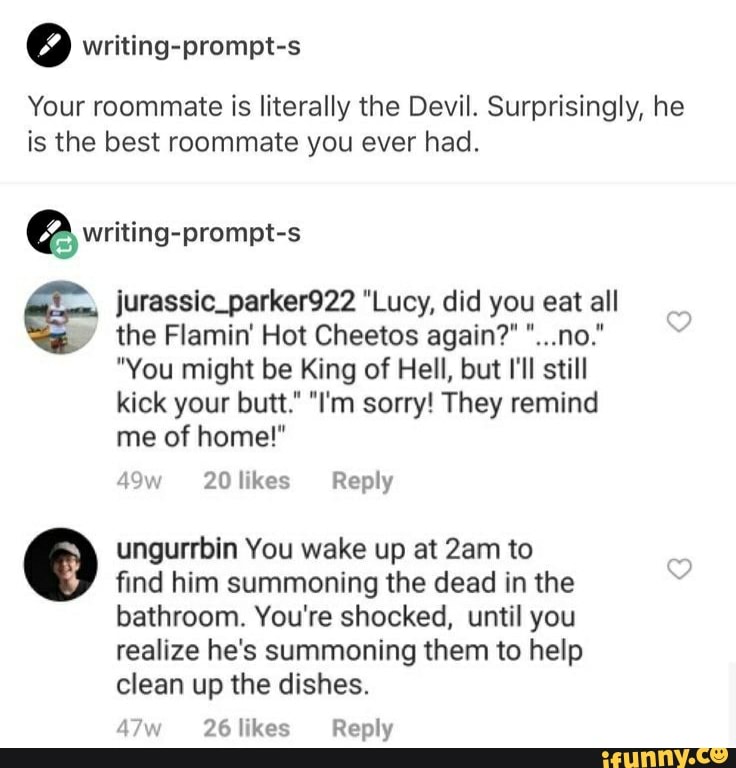View jurassic_parker922's profile picture
Image resolution: width=736 pixels, height=768 pixels.
(x=61, y=317)
